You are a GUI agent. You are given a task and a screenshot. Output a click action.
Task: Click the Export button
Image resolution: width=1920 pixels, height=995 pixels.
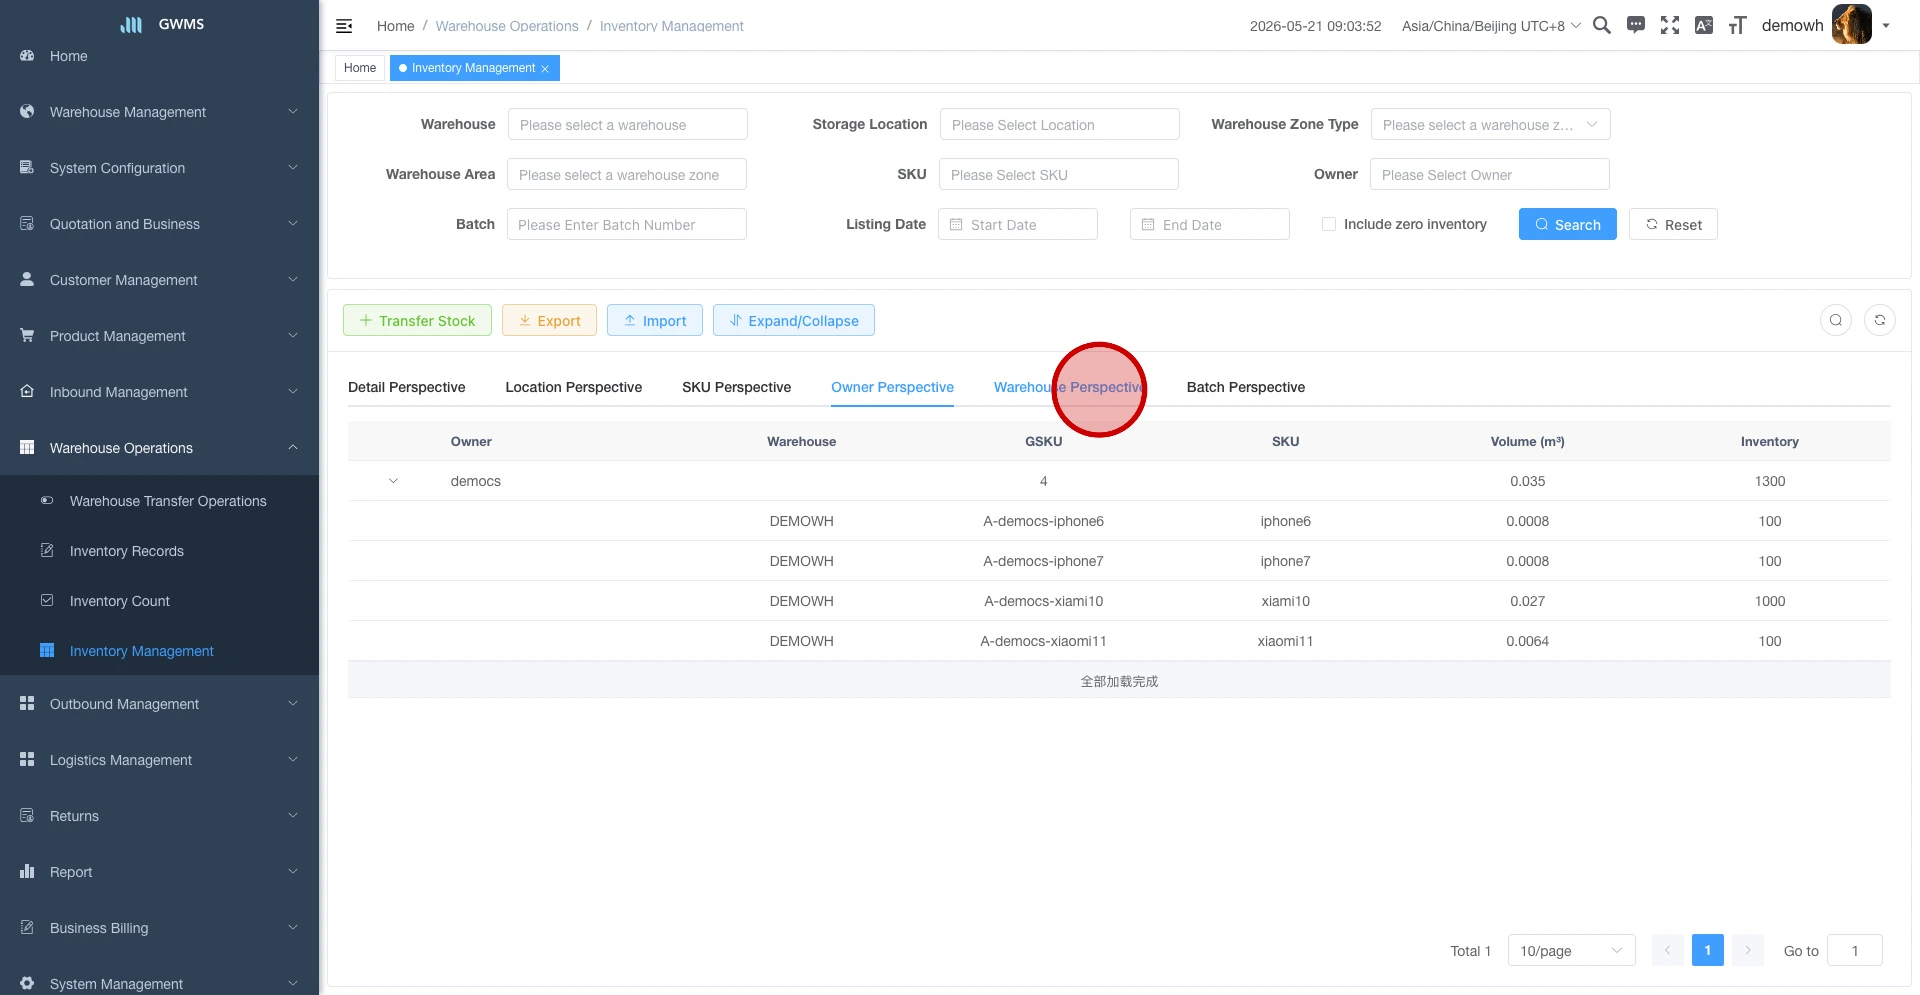click(549, 320)
